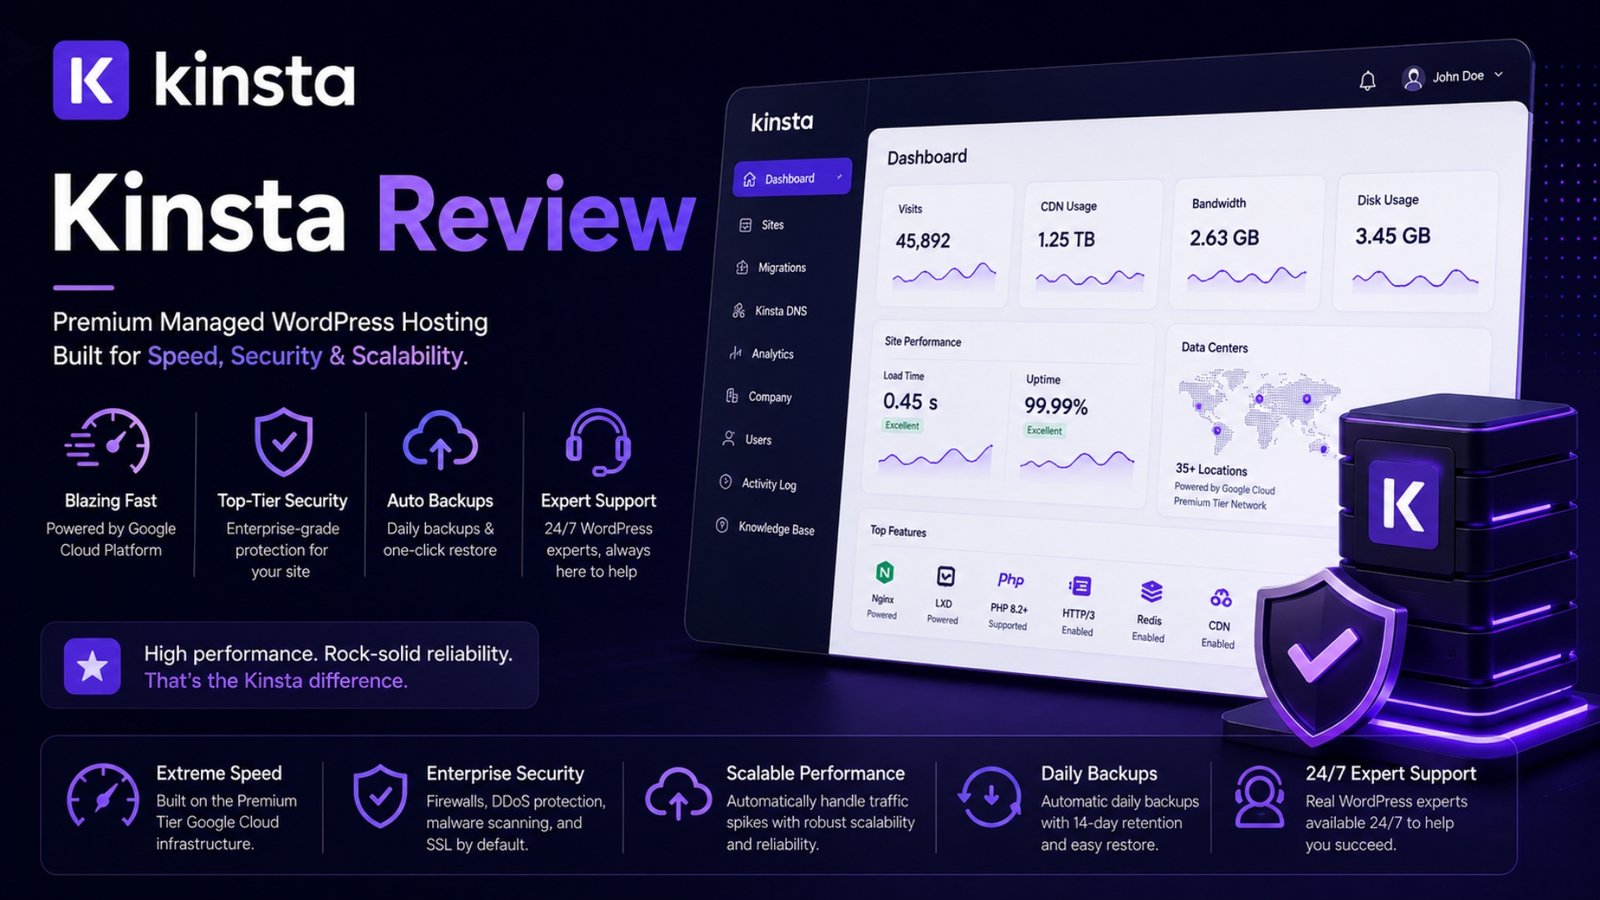
Task: Click the CDN feature icon in Top Features
Action: pyautogui.click(x=1221, y=598)
